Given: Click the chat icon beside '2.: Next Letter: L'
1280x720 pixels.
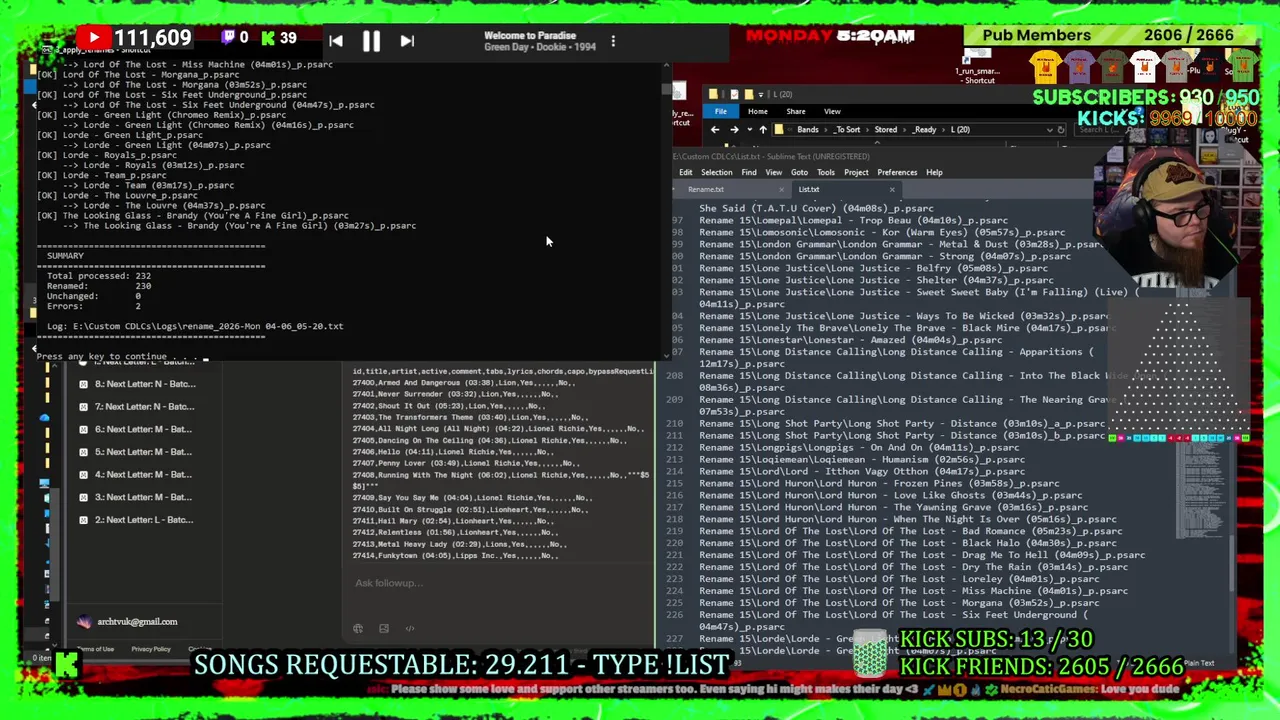Looking at the screenshot, I should 84,520.
